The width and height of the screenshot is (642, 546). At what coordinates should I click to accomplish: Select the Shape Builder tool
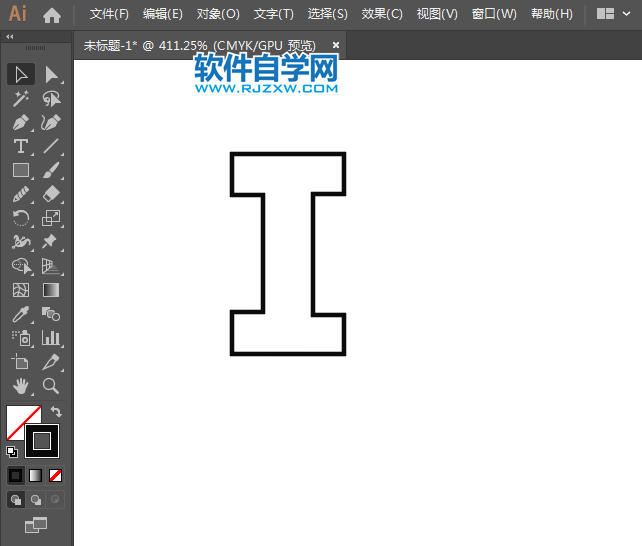[x=21, y=266]
